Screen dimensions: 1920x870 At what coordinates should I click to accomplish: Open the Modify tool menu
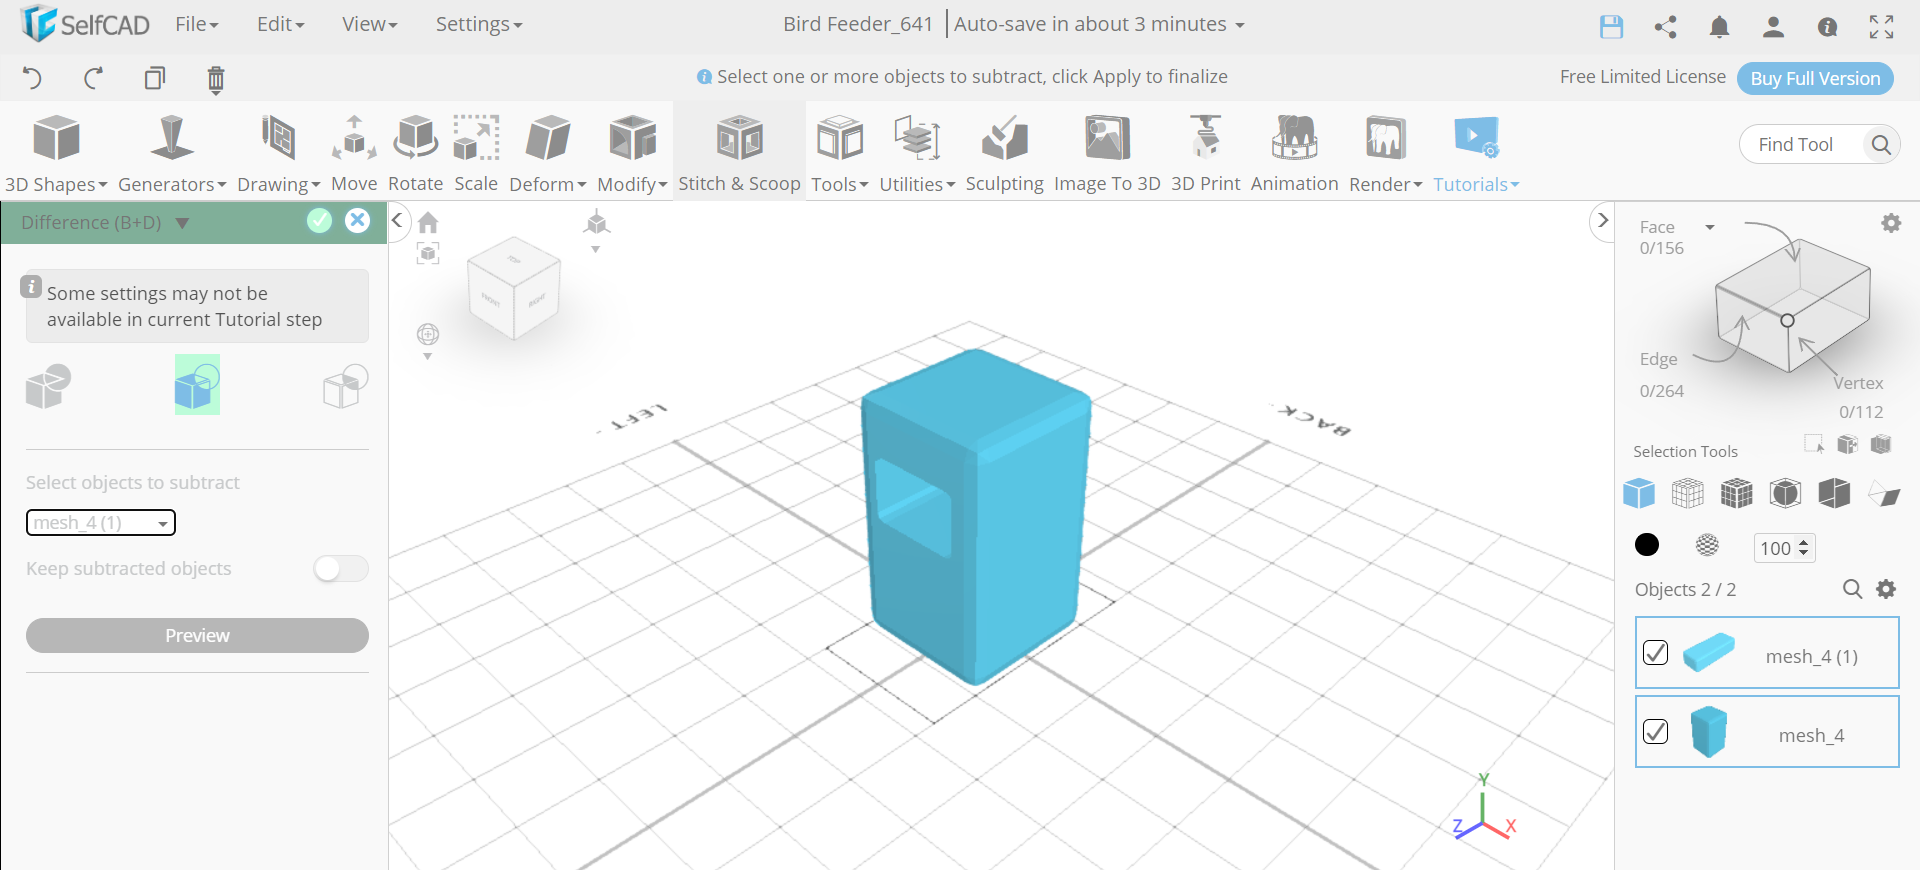(x=632, y=152)
